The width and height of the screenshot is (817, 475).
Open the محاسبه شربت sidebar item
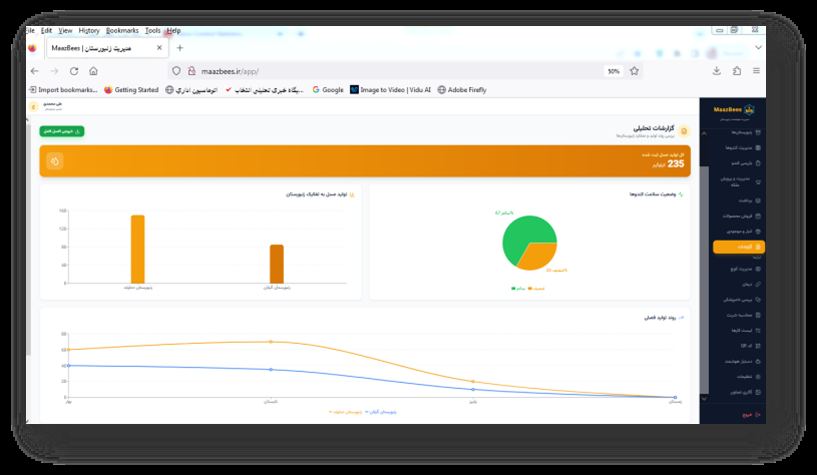(x=744, y=315)
